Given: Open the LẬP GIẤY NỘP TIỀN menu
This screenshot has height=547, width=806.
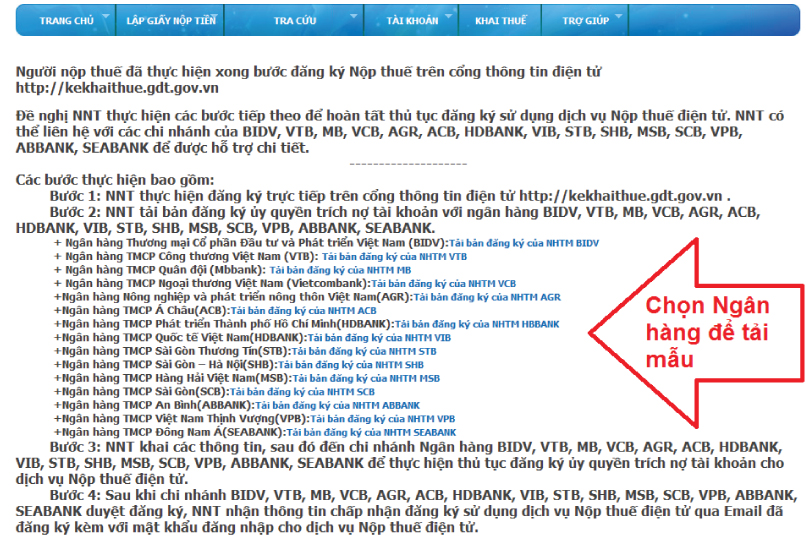Looking at the screenshot, I should (x=171, y=21).
